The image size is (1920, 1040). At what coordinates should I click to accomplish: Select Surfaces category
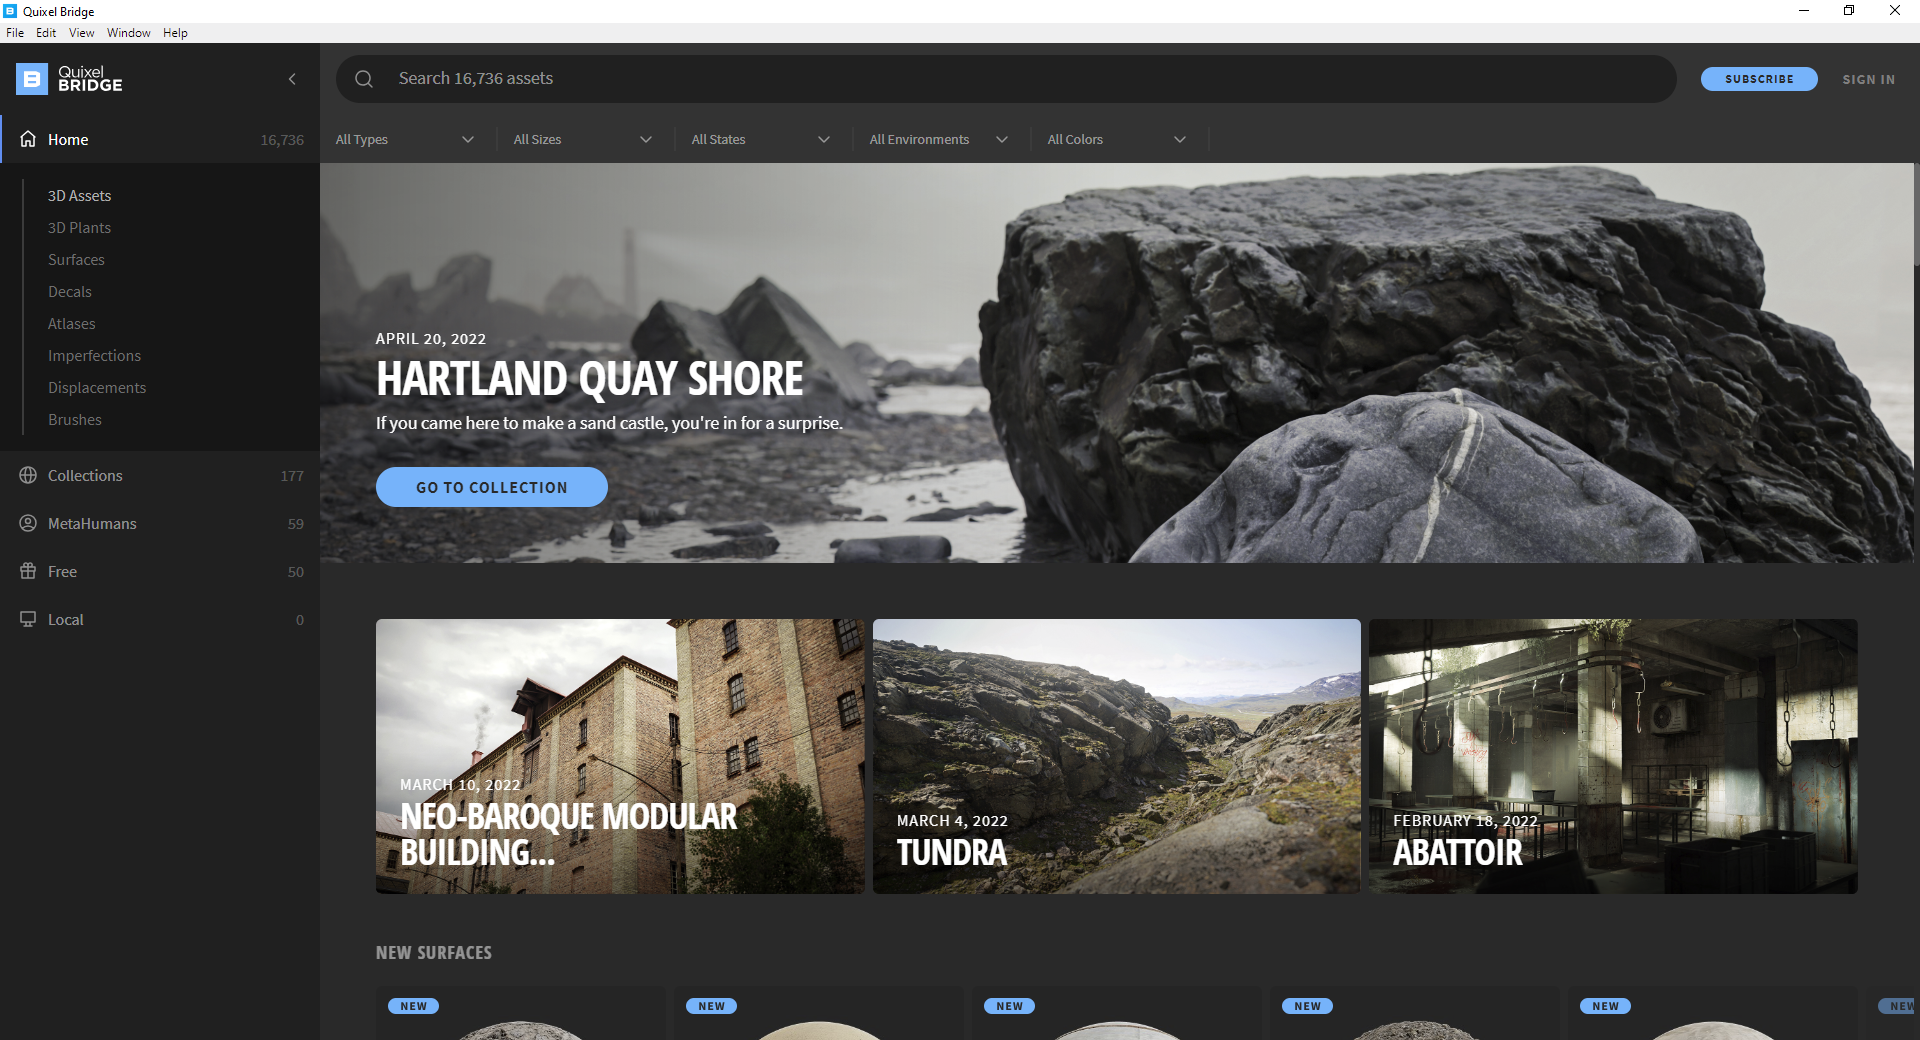76,259
